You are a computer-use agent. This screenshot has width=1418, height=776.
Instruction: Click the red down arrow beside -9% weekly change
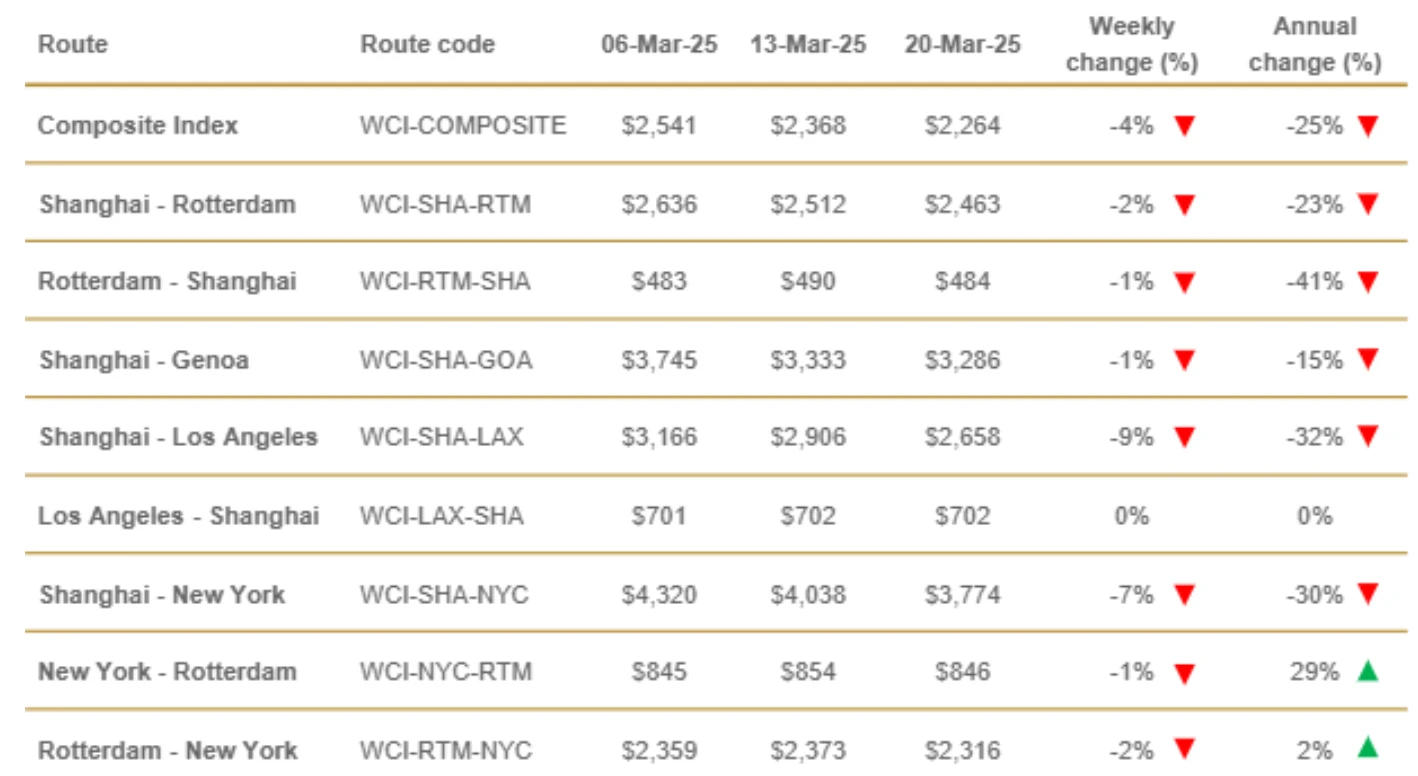pyautogui.click(x=1184, y=438)
